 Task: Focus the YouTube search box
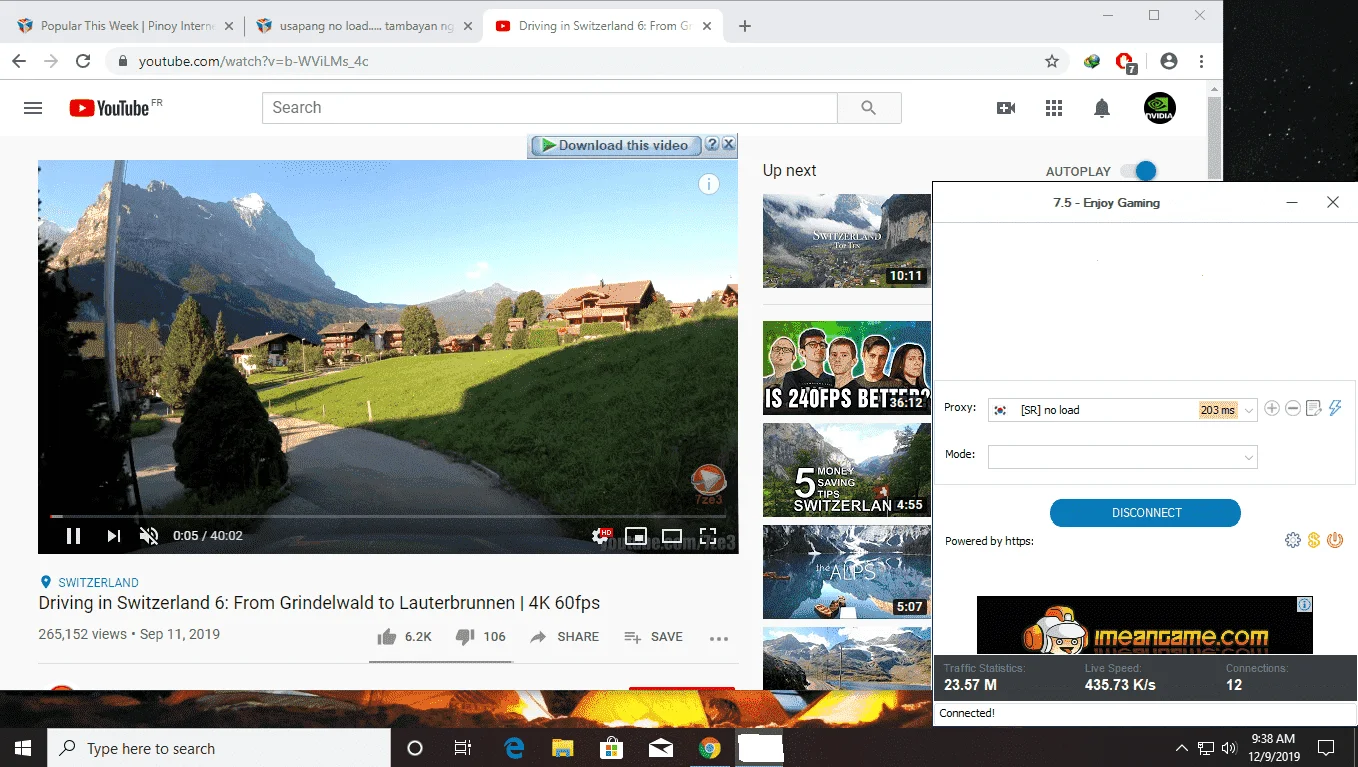pos(549,108)
